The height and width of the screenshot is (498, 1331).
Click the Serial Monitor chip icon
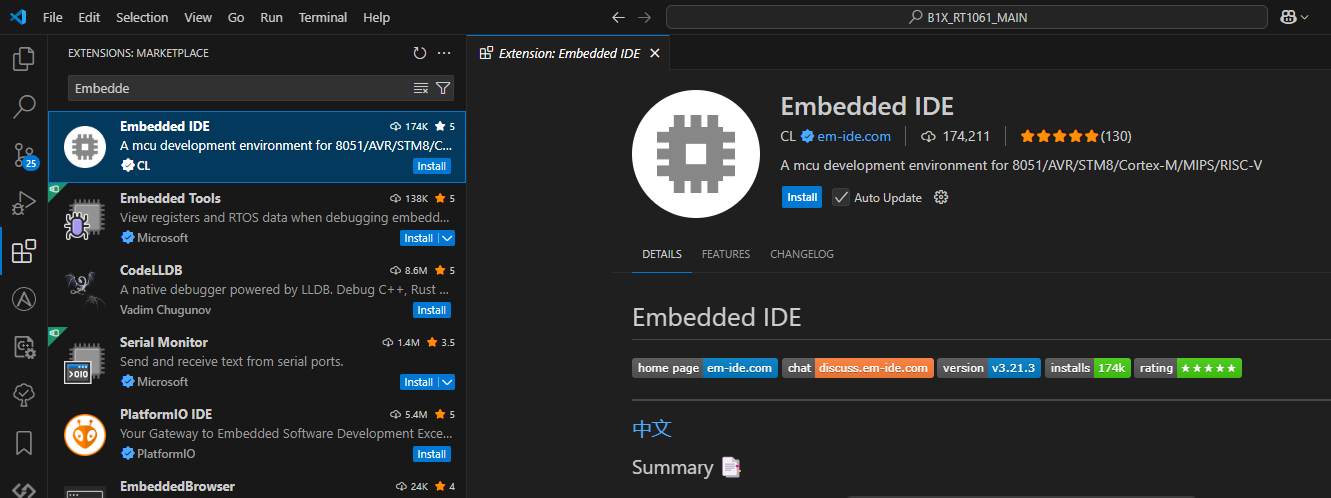(85, 363)
